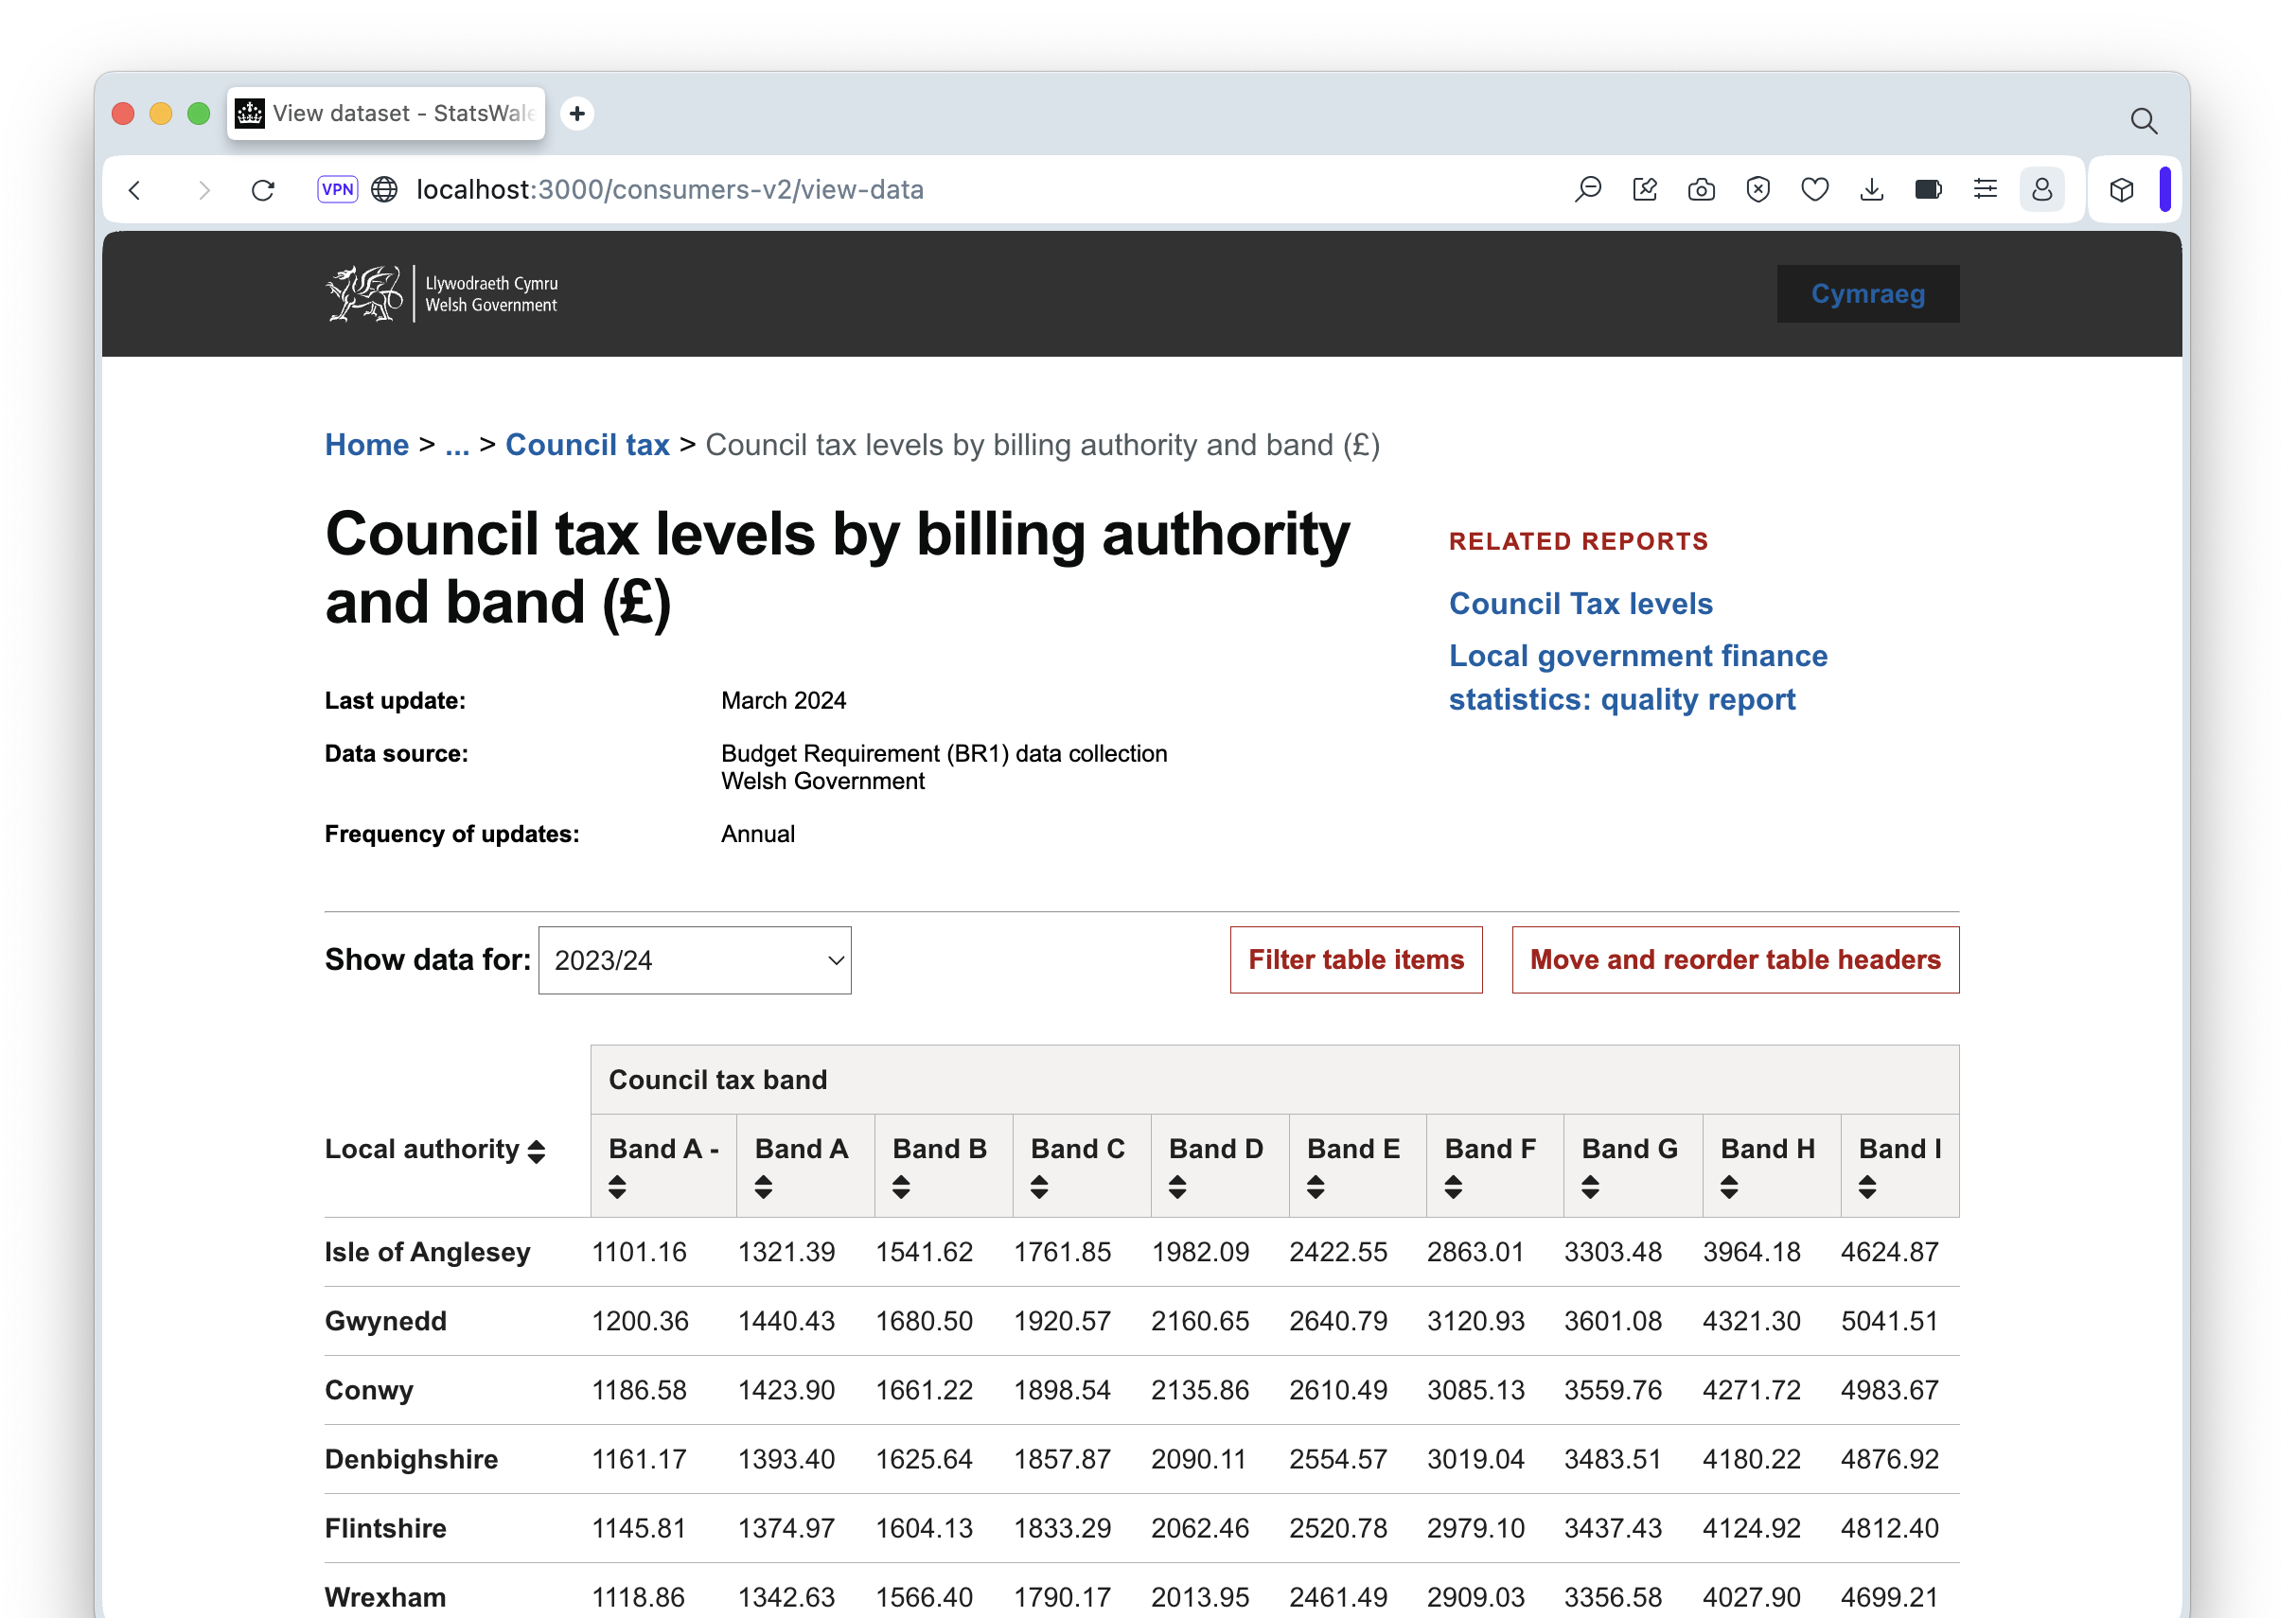The image size is (2296, 1618).
Task: Expand the ellipsis breadcrumb link
Action: [457, 445]
